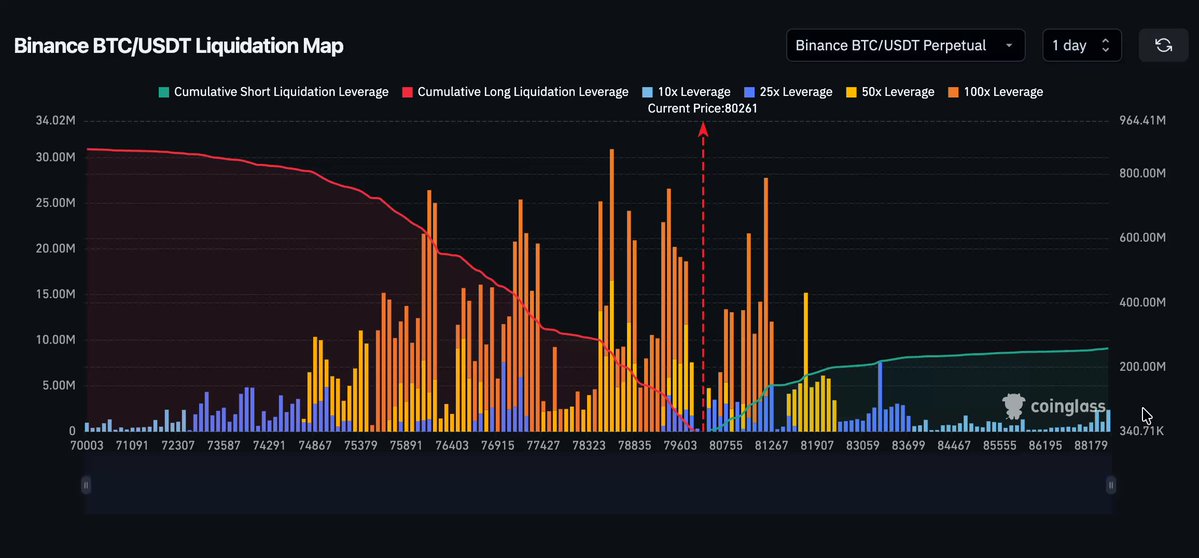
Task: Click the Current Price:80261 label
Action: click(703, 109)
